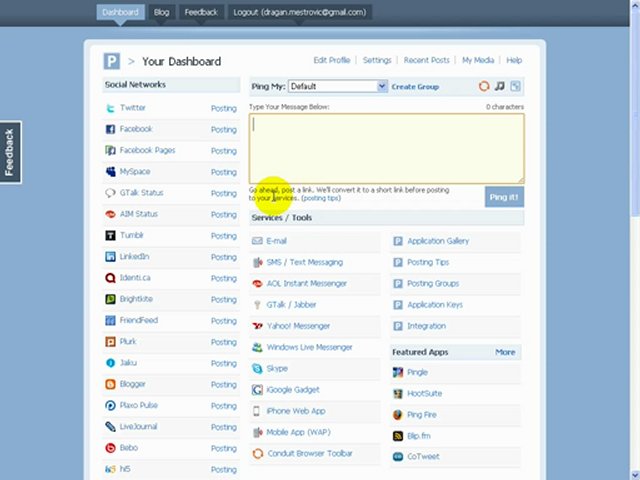Open the Blog tab

161,12
